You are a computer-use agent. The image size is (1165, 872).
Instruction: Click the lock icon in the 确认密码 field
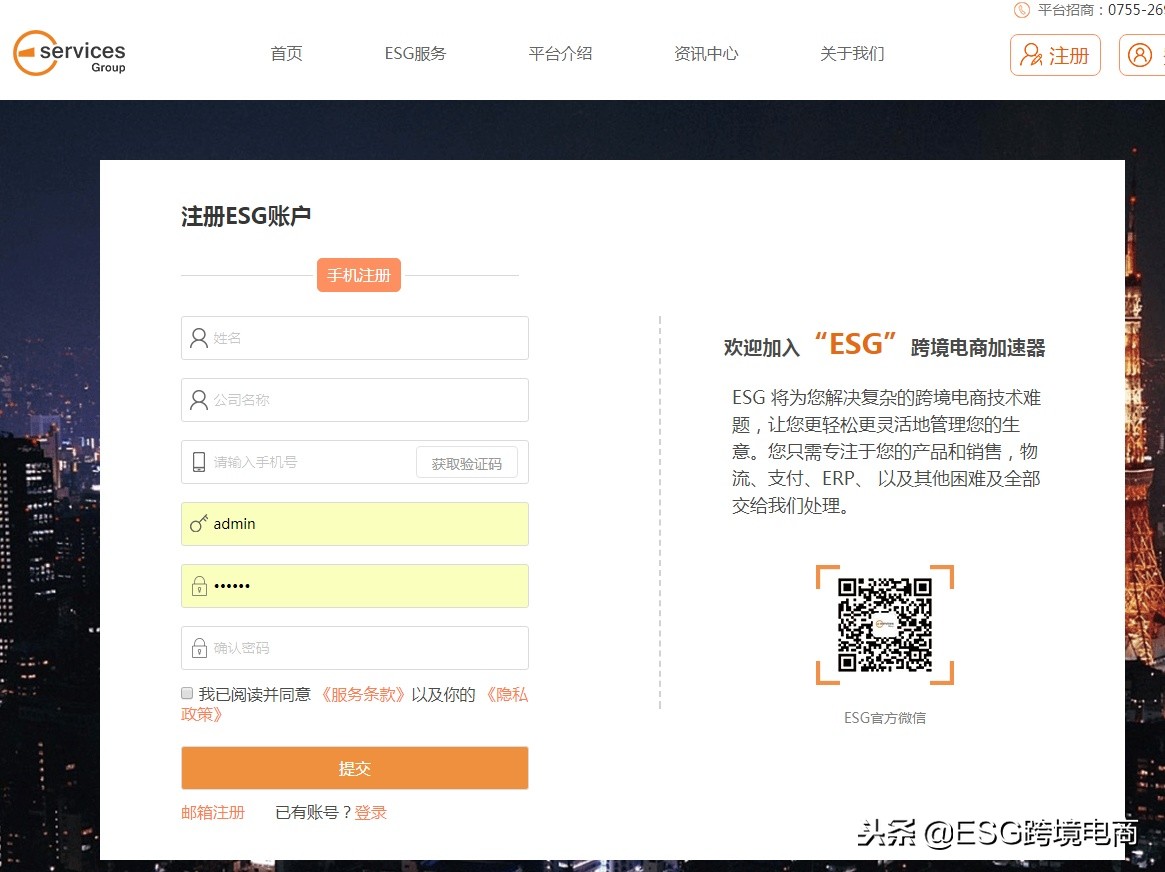pos(198,647)
